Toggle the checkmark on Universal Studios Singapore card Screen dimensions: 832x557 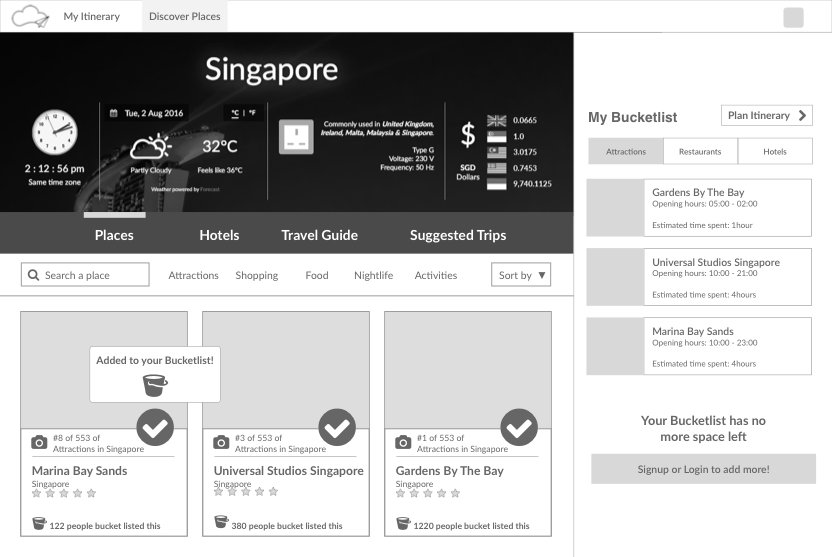coord(337,427)
